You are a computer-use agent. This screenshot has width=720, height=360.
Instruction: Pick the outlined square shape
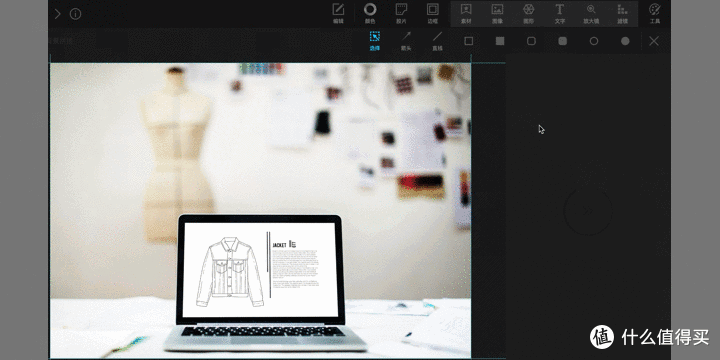pyautogui.click(x=468, y=41)
